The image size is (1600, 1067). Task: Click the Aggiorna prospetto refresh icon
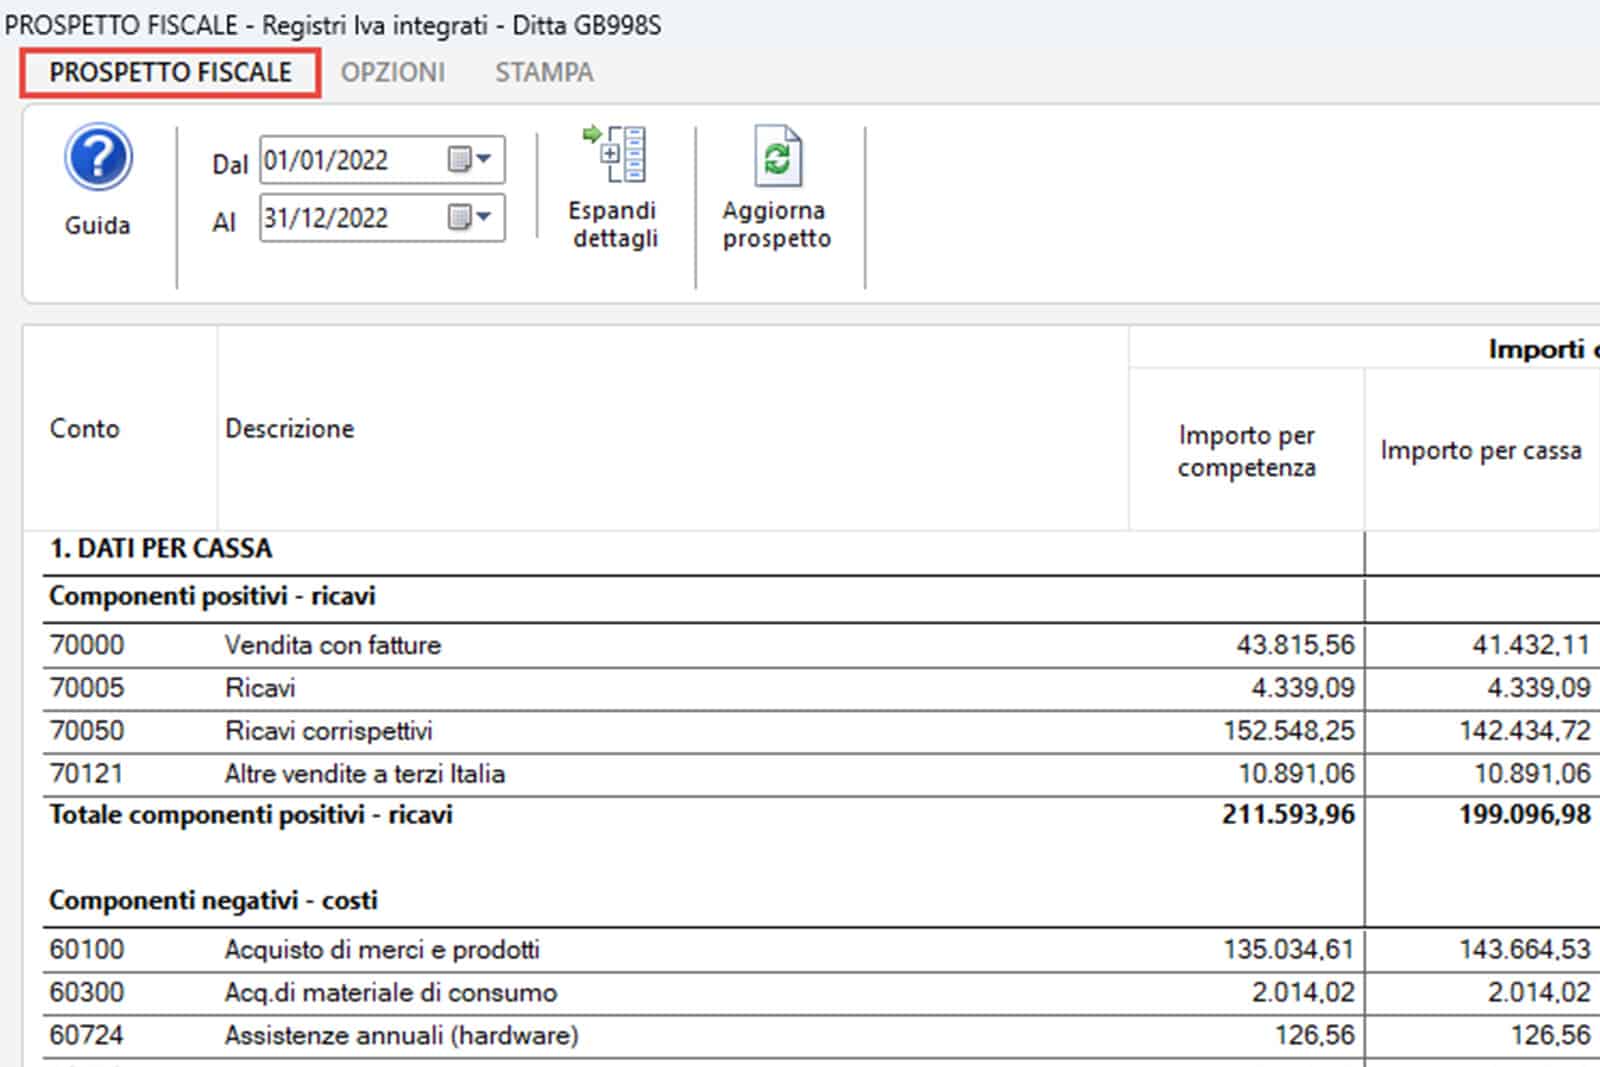coord(777,157)
